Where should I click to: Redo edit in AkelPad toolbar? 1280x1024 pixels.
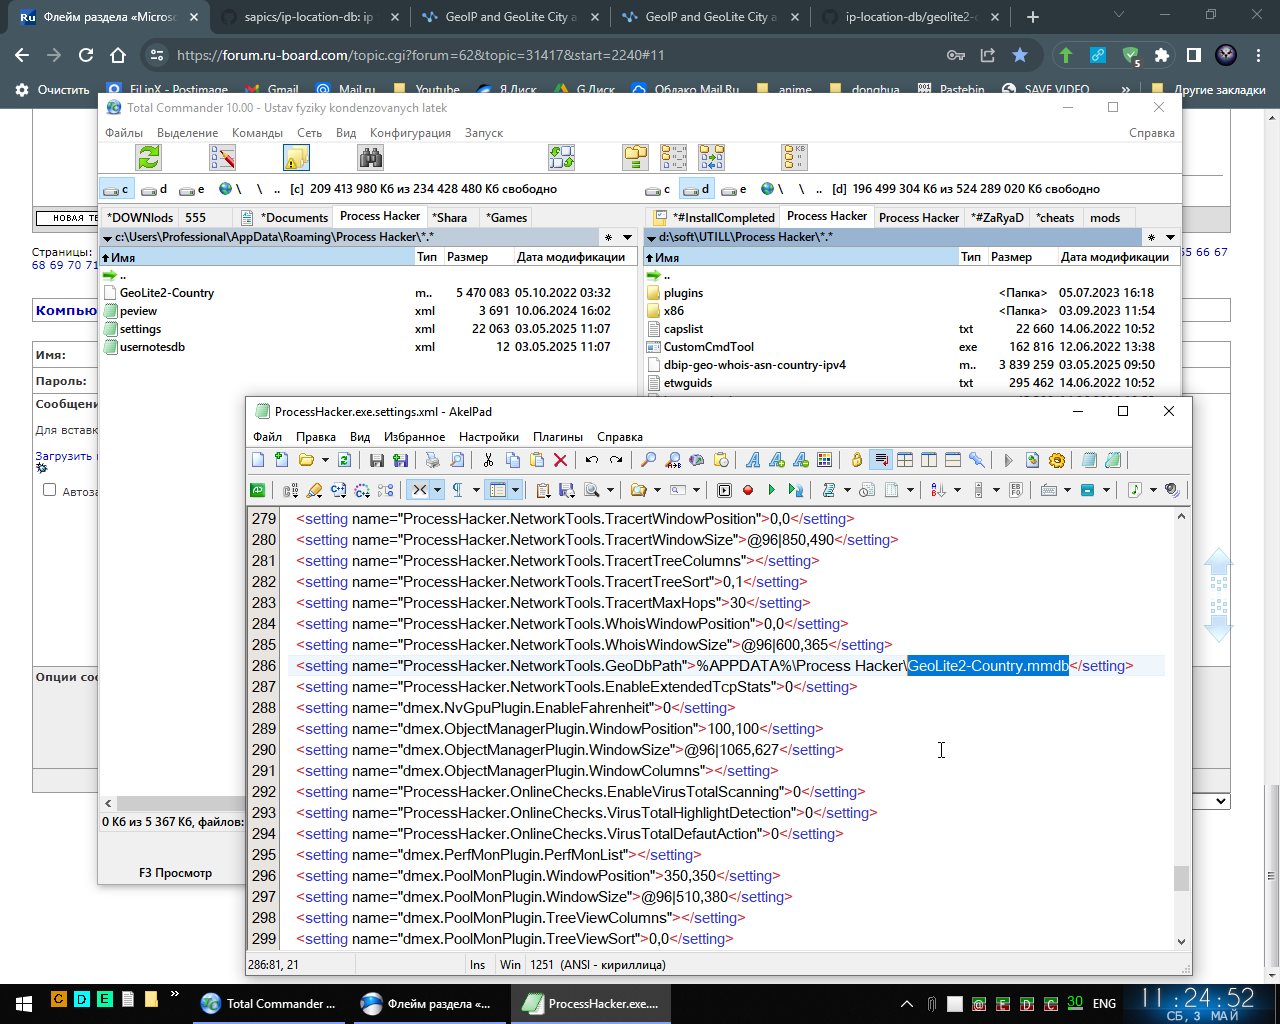pyautogui.click(x=616, y=460)
